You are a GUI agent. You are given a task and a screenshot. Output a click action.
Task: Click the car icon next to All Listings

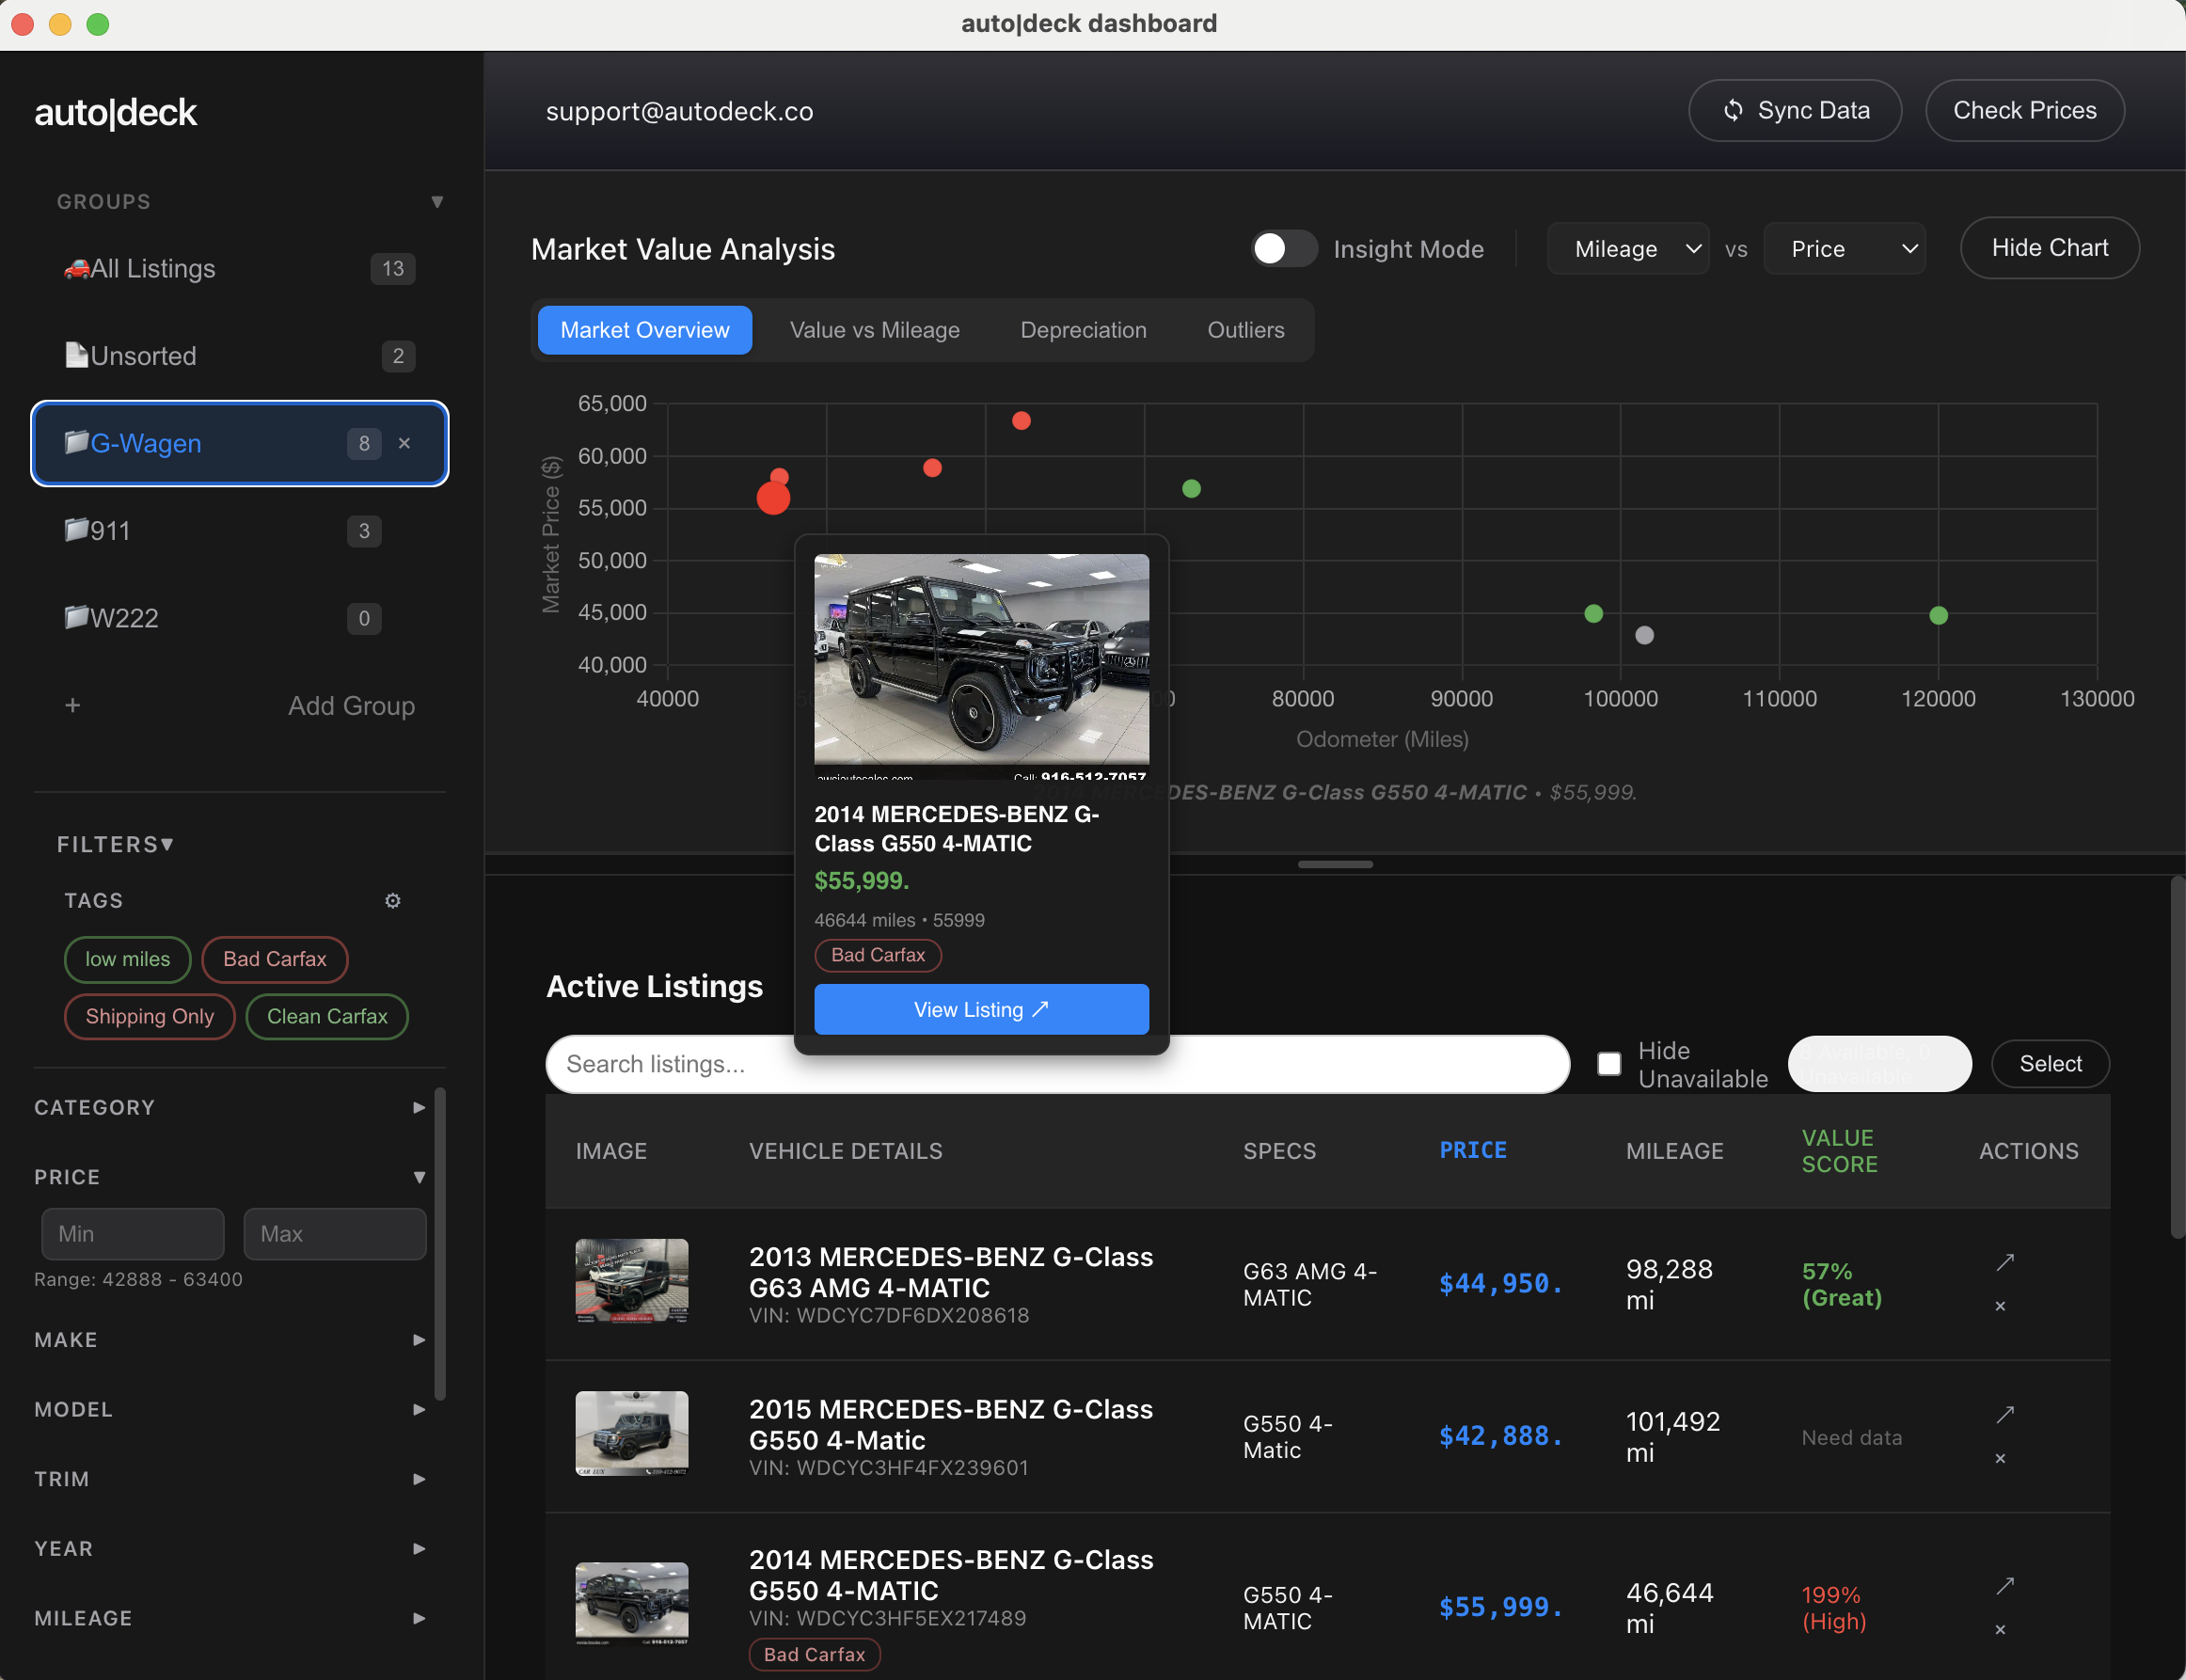[x=79, y=267]
